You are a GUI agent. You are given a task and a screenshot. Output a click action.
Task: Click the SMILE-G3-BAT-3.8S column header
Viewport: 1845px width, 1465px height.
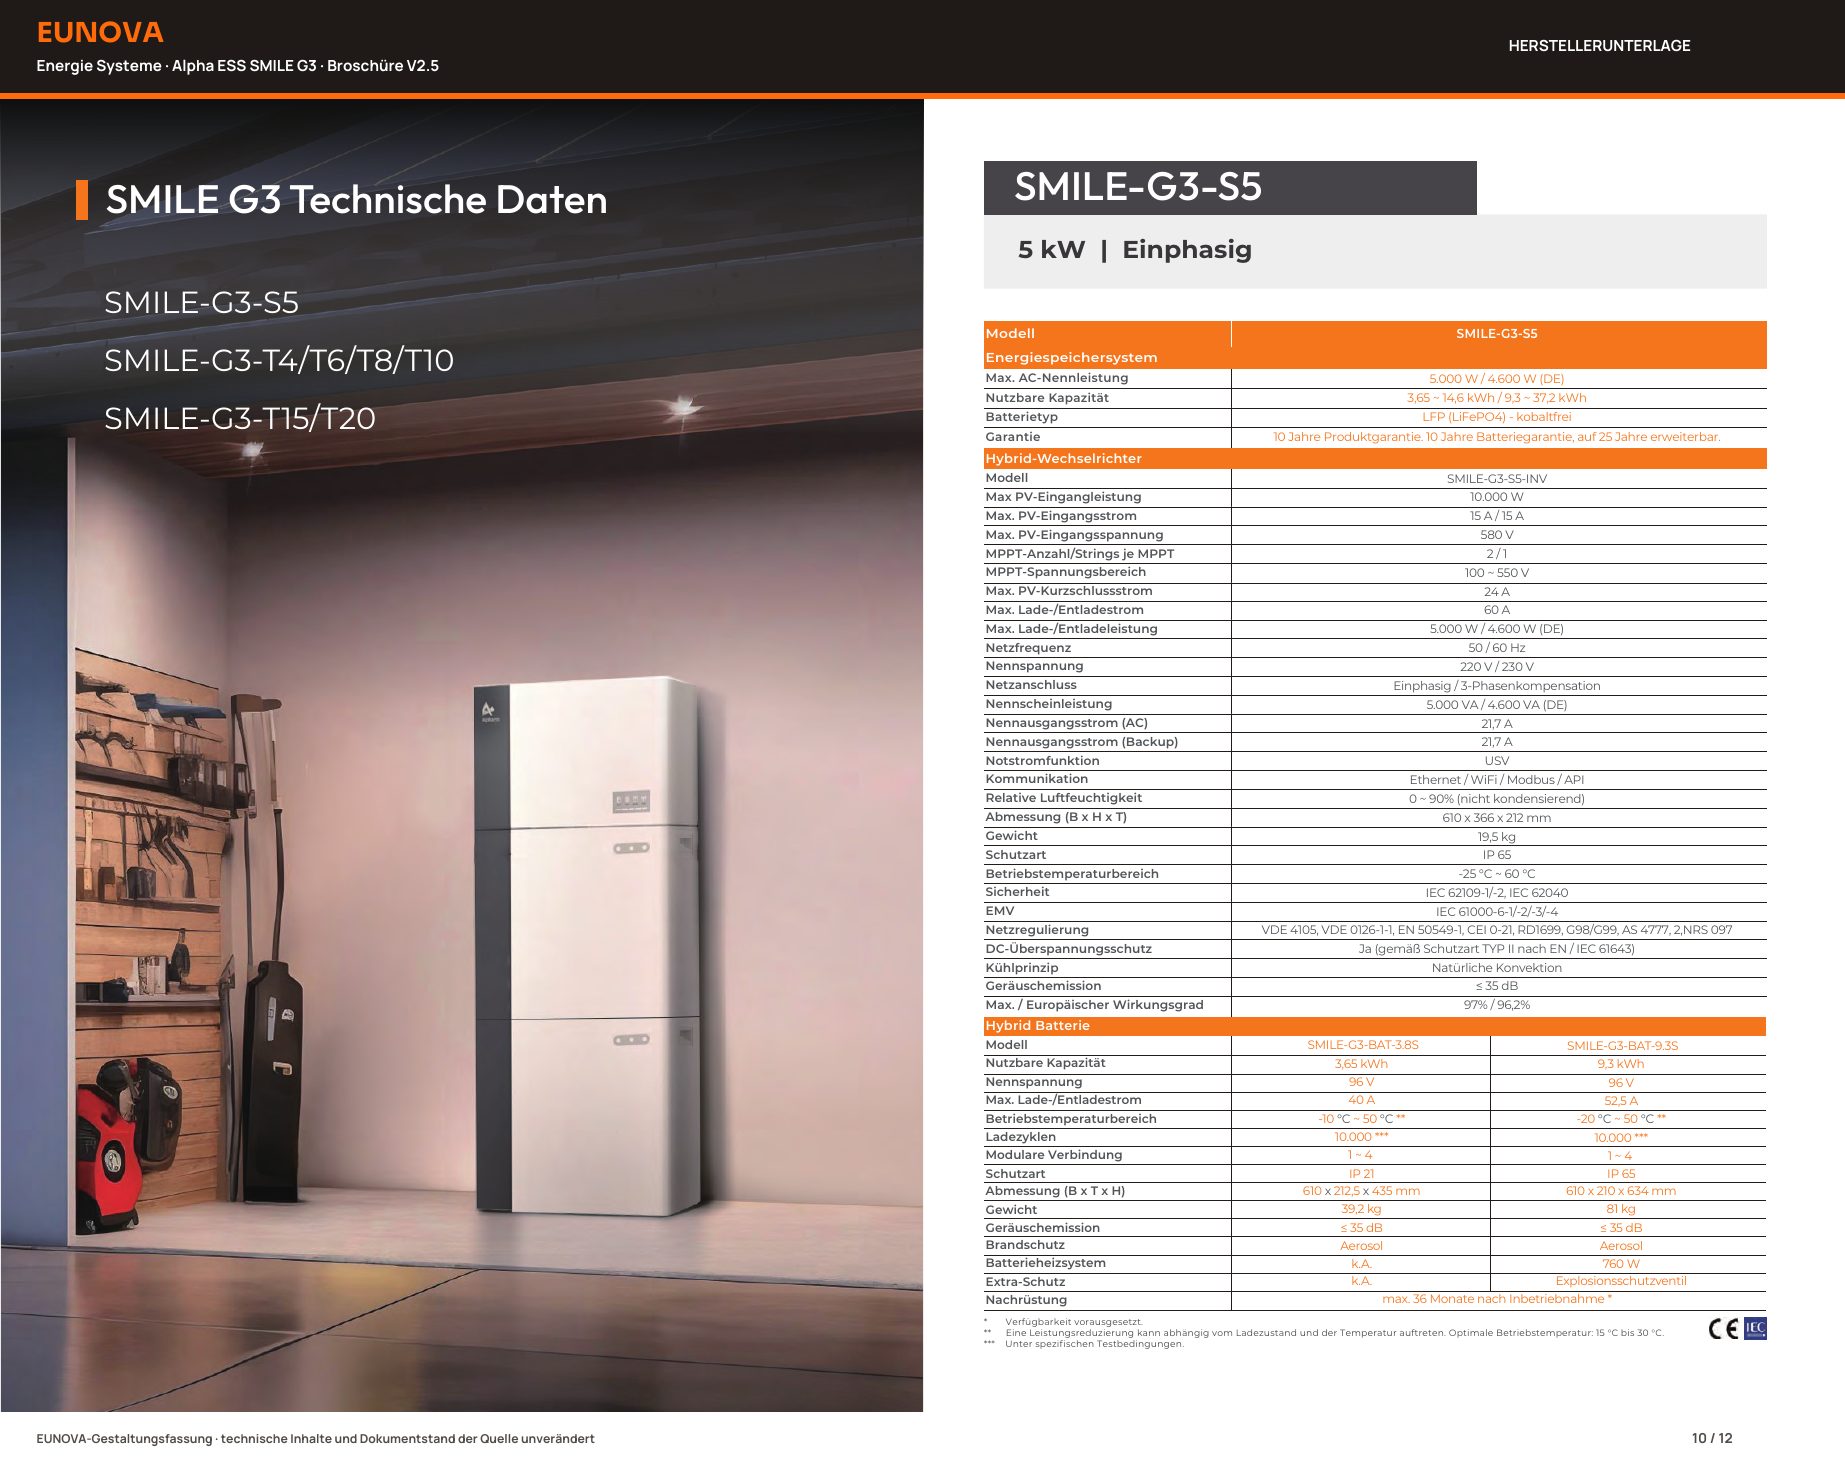[1362, 1045]
